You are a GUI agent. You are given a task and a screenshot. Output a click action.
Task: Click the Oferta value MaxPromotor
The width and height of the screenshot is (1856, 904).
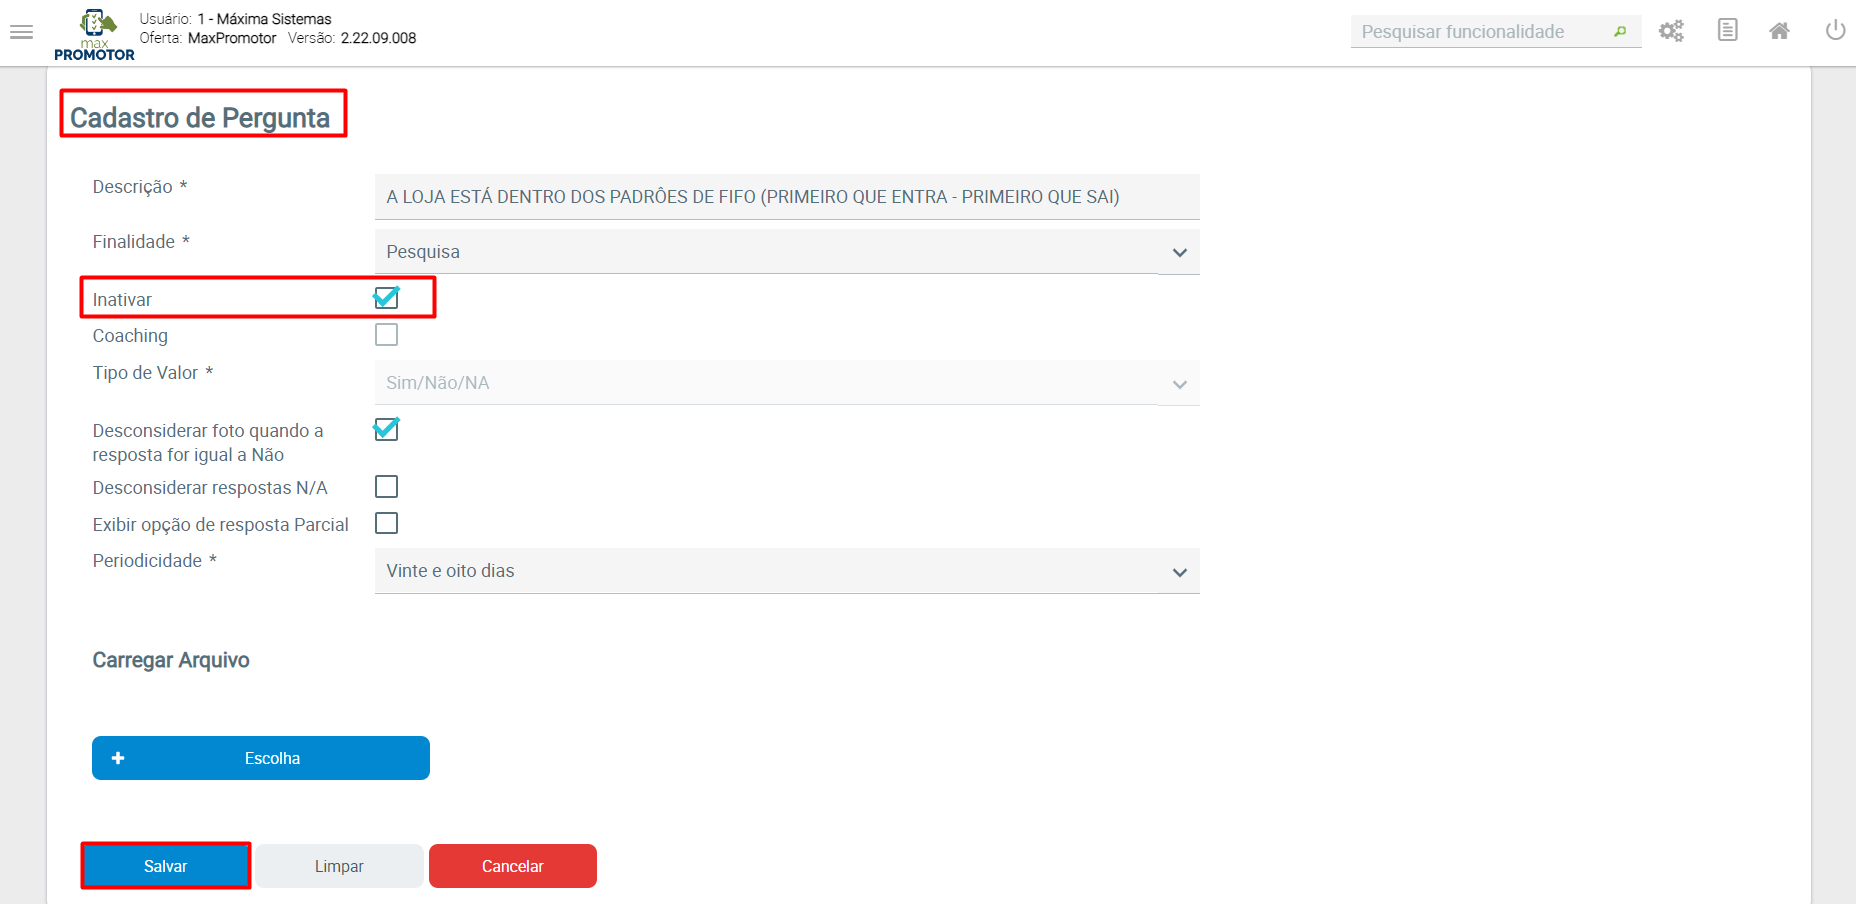[232, 38]
